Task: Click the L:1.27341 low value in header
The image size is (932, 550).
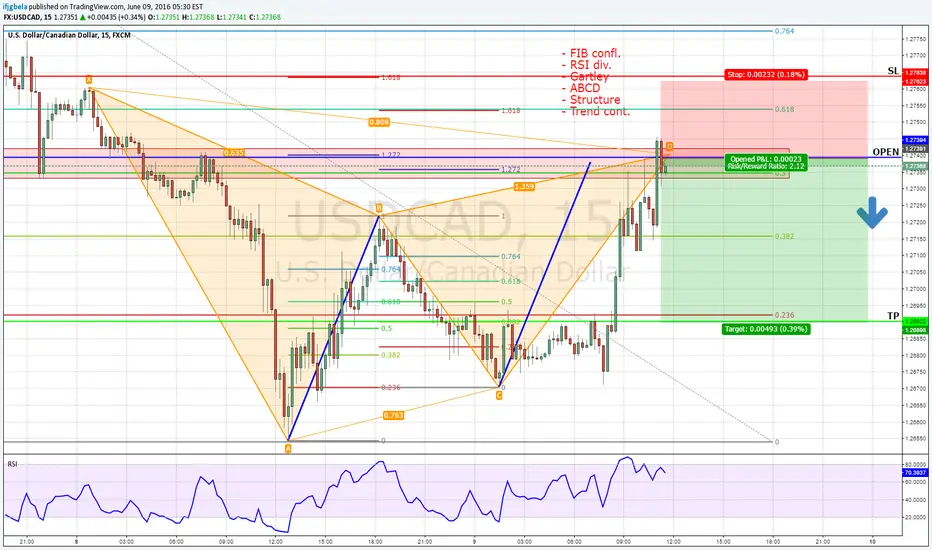Action: pyautogui.click(x=232, y=17)
